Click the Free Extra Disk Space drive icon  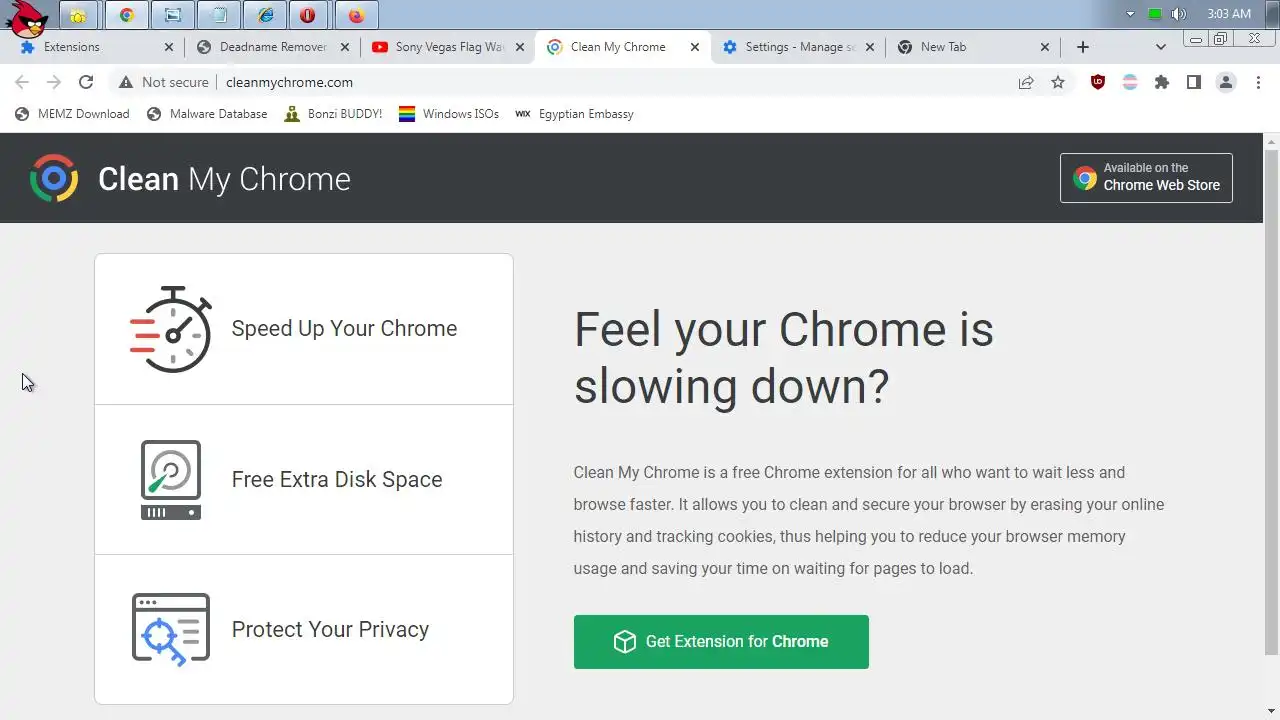click(171, 480)
